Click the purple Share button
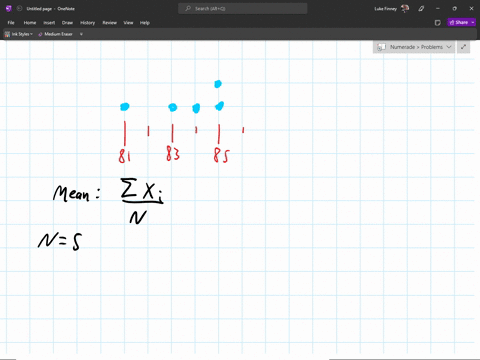 [459, 22]
